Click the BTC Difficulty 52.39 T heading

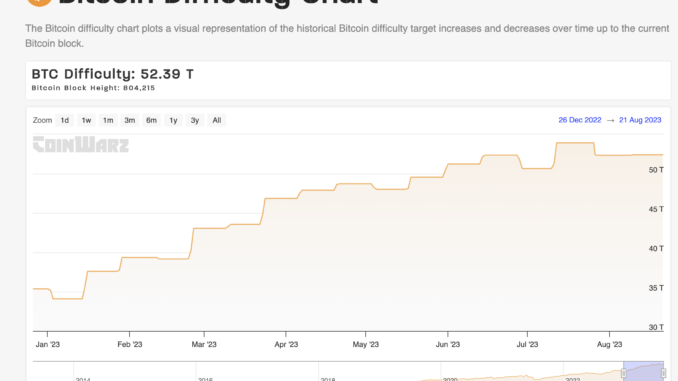[112, 74]
